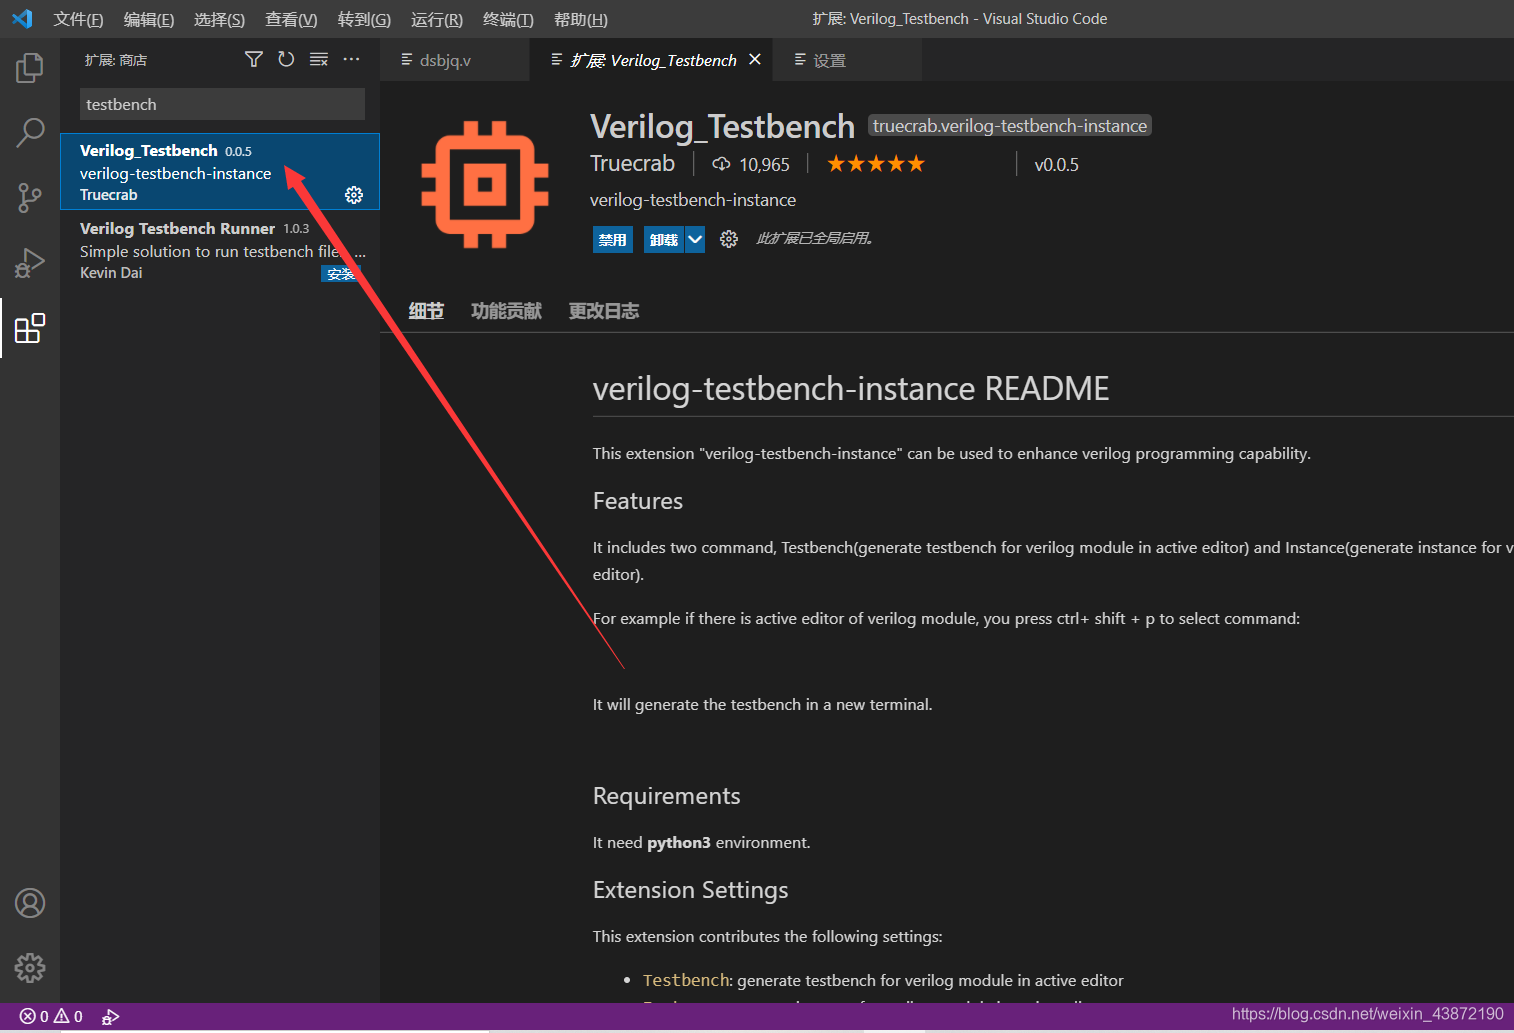1514x1033 pixels.
Task: Click the Truecrab publisher link
Action: [x=632, y=163]
